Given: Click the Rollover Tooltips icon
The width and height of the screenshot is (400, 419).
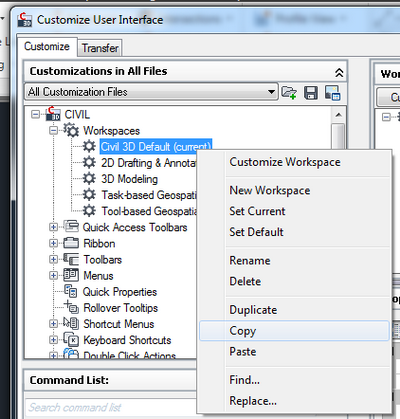Looking at the screenshot, I should point(71,307).
